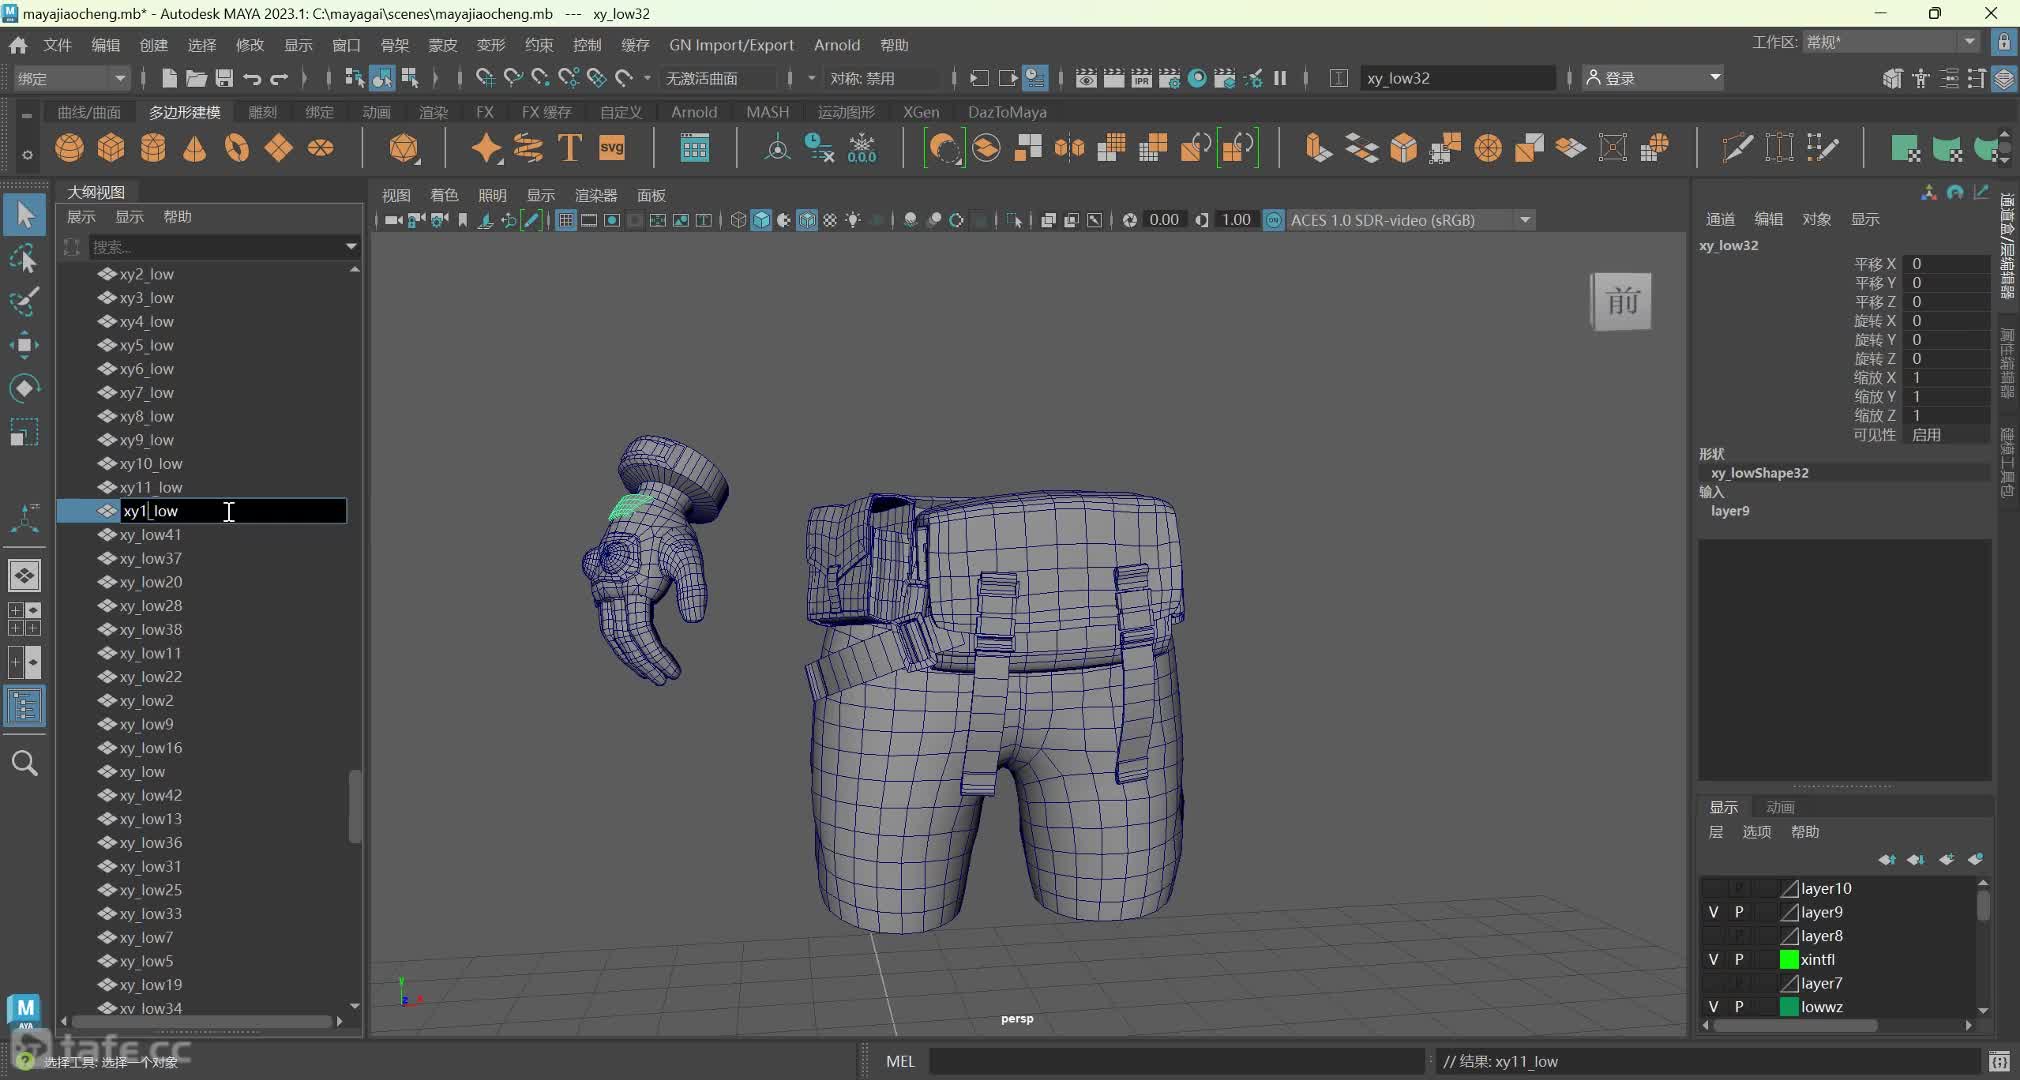Select xy_low41 in the outliner
Screen dimensions: 2020x1080
tap(150, 535)
